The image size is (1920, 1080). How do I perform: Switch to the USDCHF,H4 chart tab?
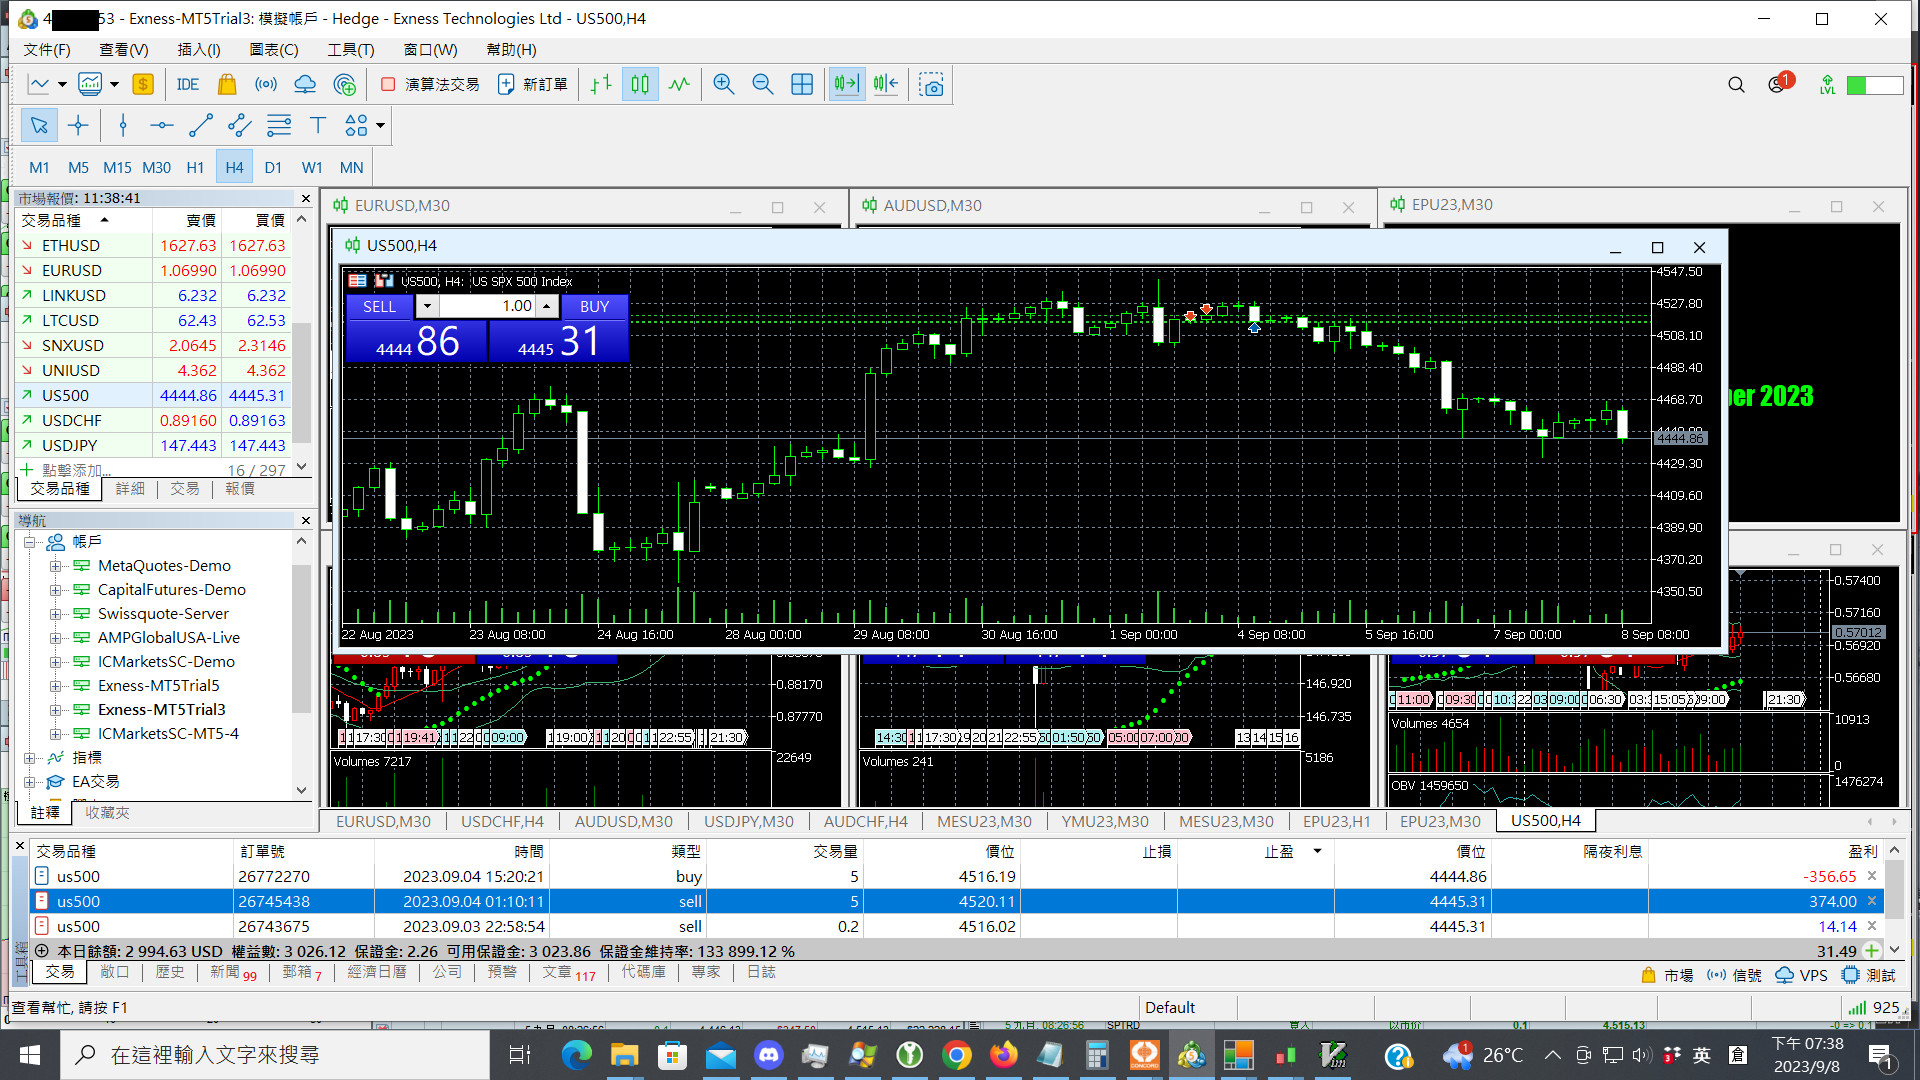[x=502, y=821]
